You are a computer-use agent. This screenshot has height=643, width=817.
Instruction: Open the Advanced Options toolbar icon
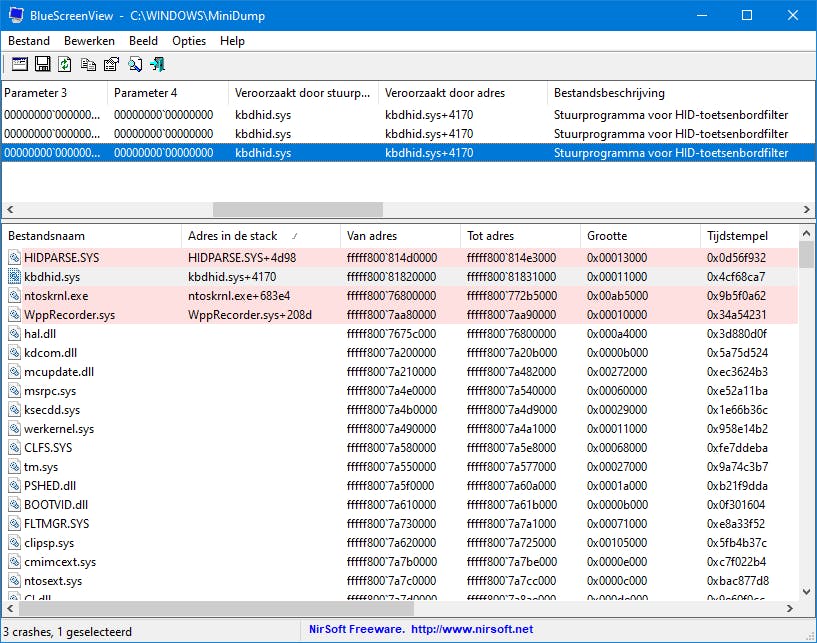click(20, 65)
